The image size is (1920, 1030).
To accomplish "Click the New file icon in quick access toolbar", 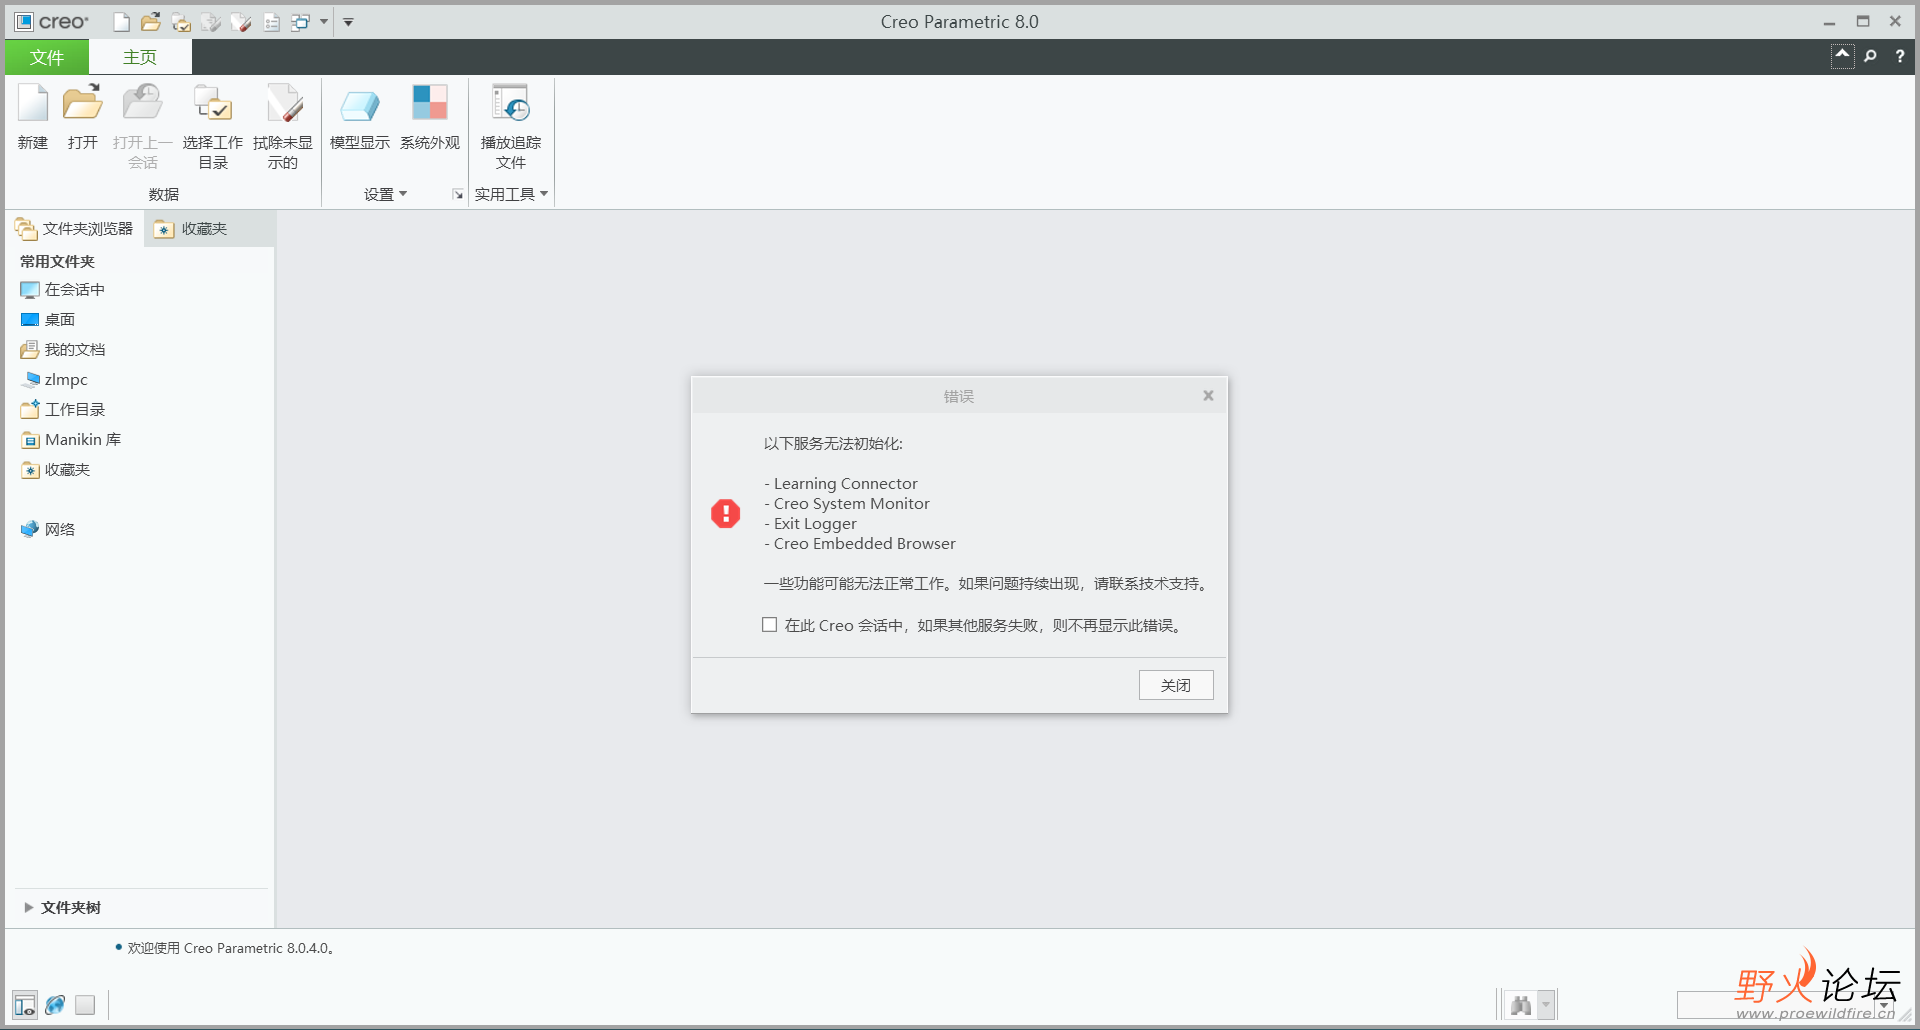I will coord(121,22).
